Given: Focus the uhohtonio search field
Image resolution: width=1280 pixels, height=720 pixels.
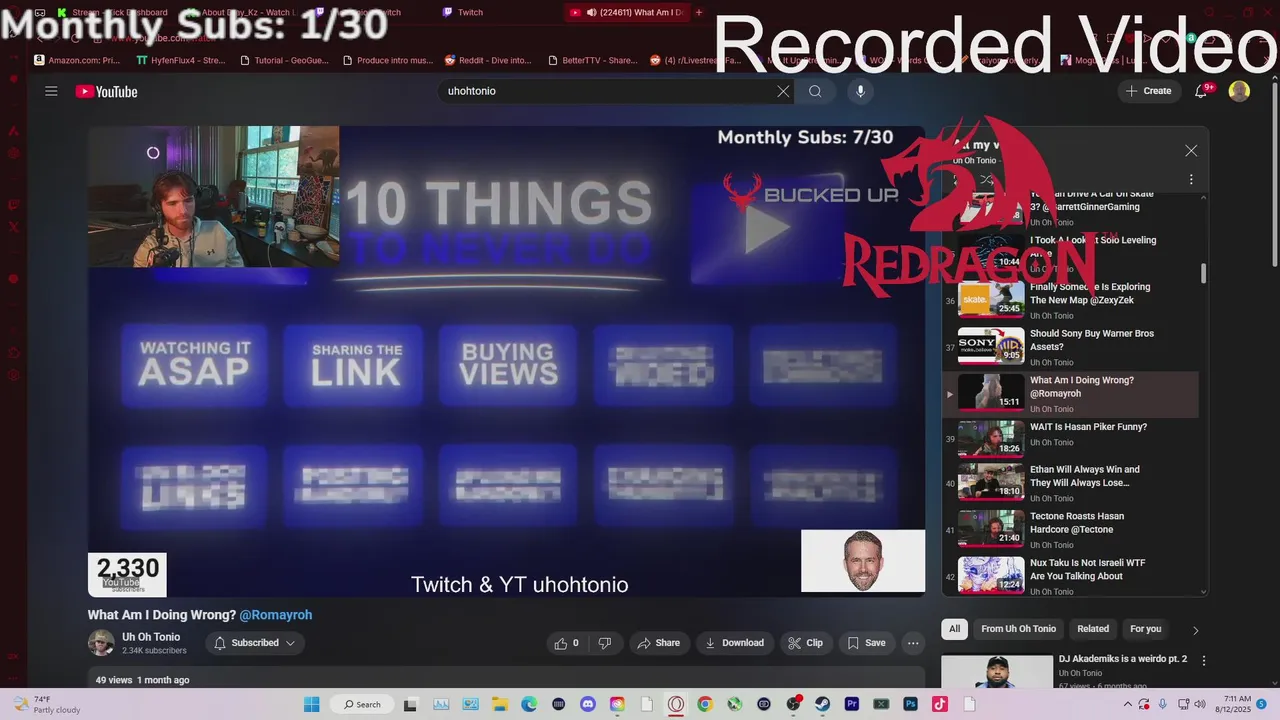Looking at the screenshot, I should coord(606,91).
